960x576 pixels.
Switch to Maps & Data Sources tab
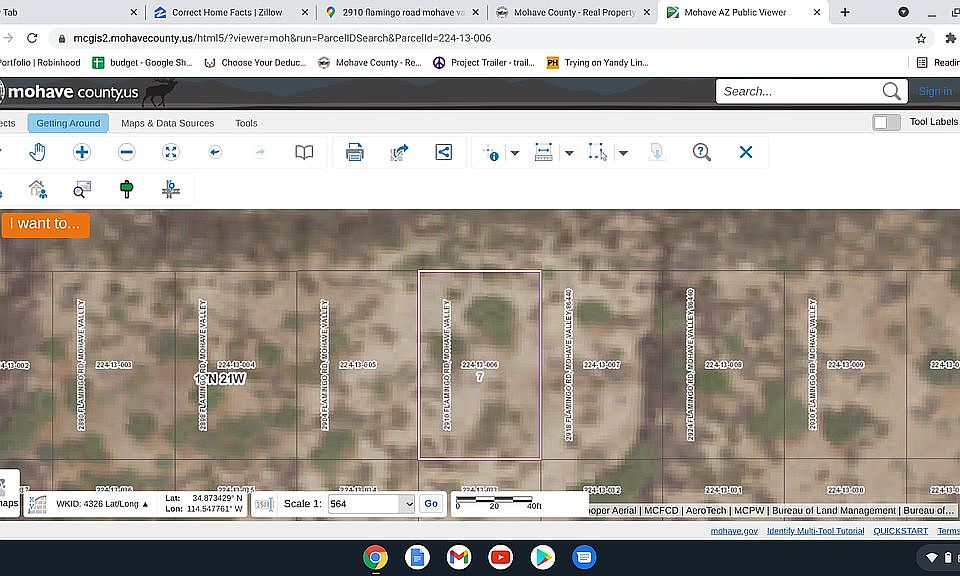point(168,123)
